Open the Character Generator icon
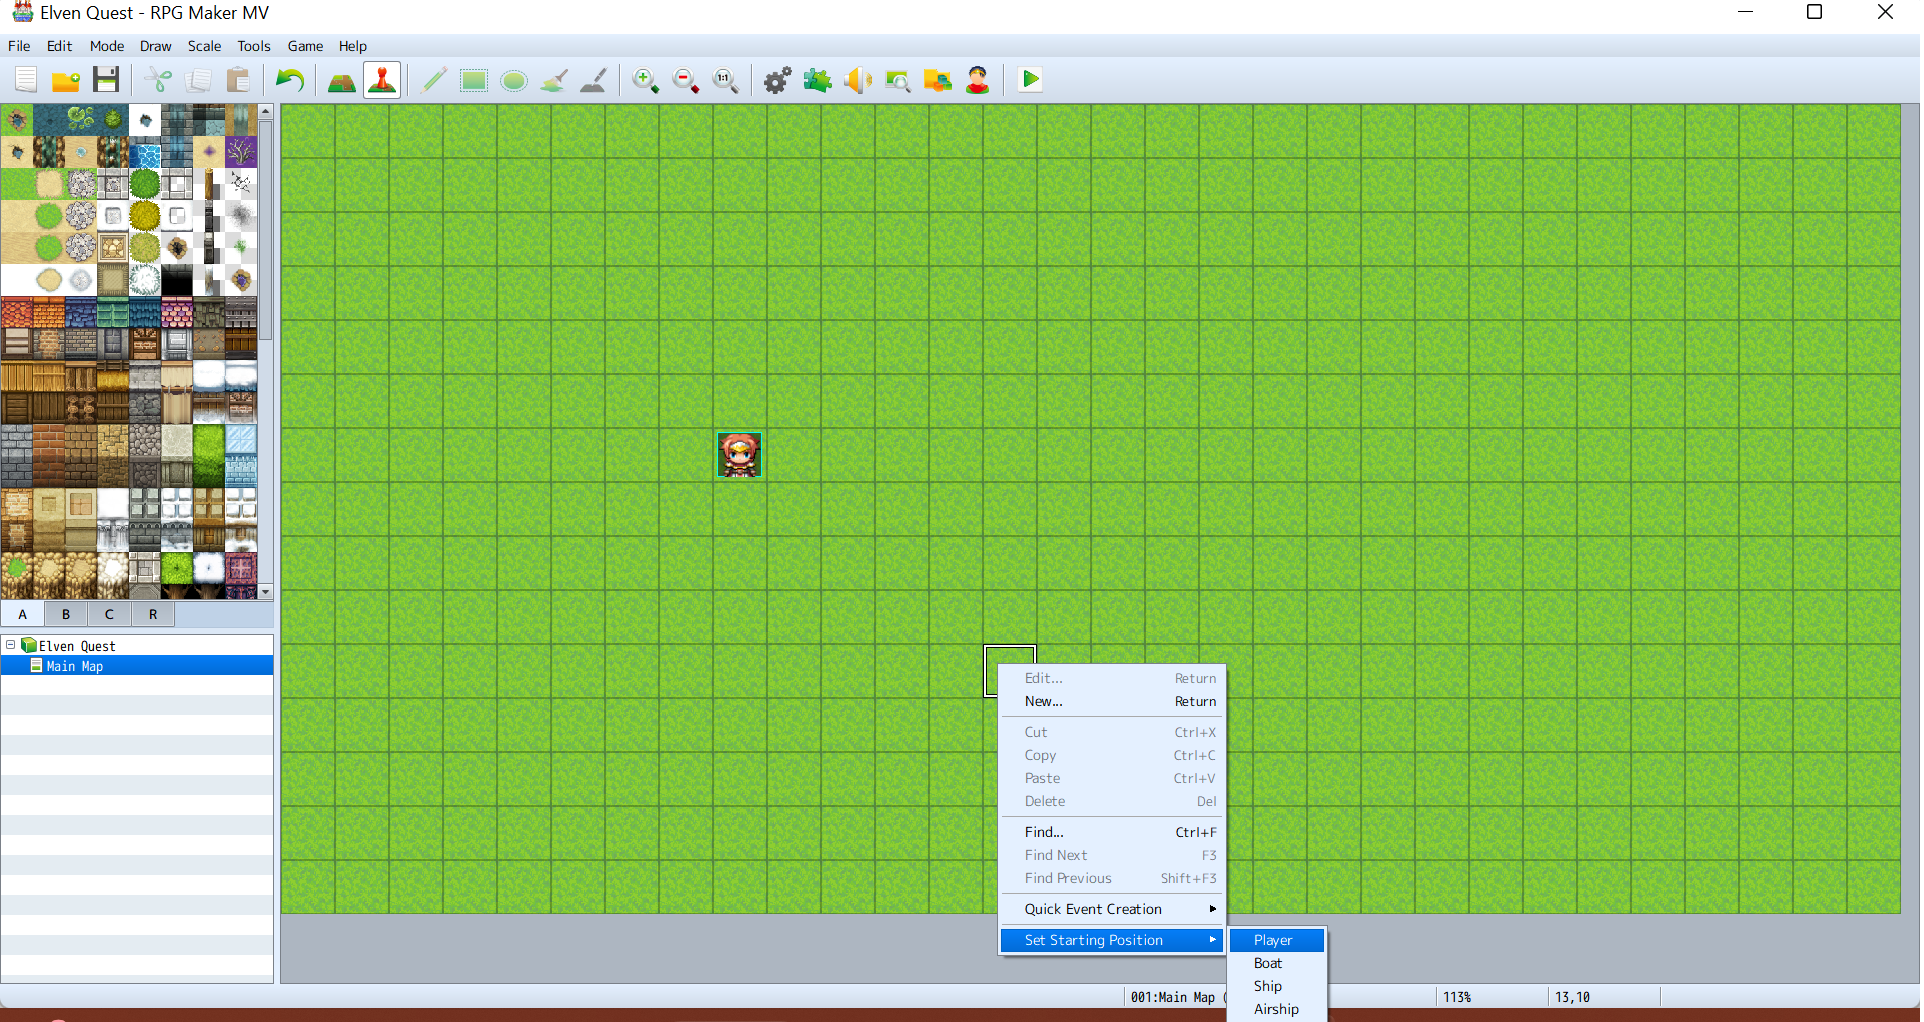The height and width of the screenshot is (1022, 1924). tap(978, 80)
